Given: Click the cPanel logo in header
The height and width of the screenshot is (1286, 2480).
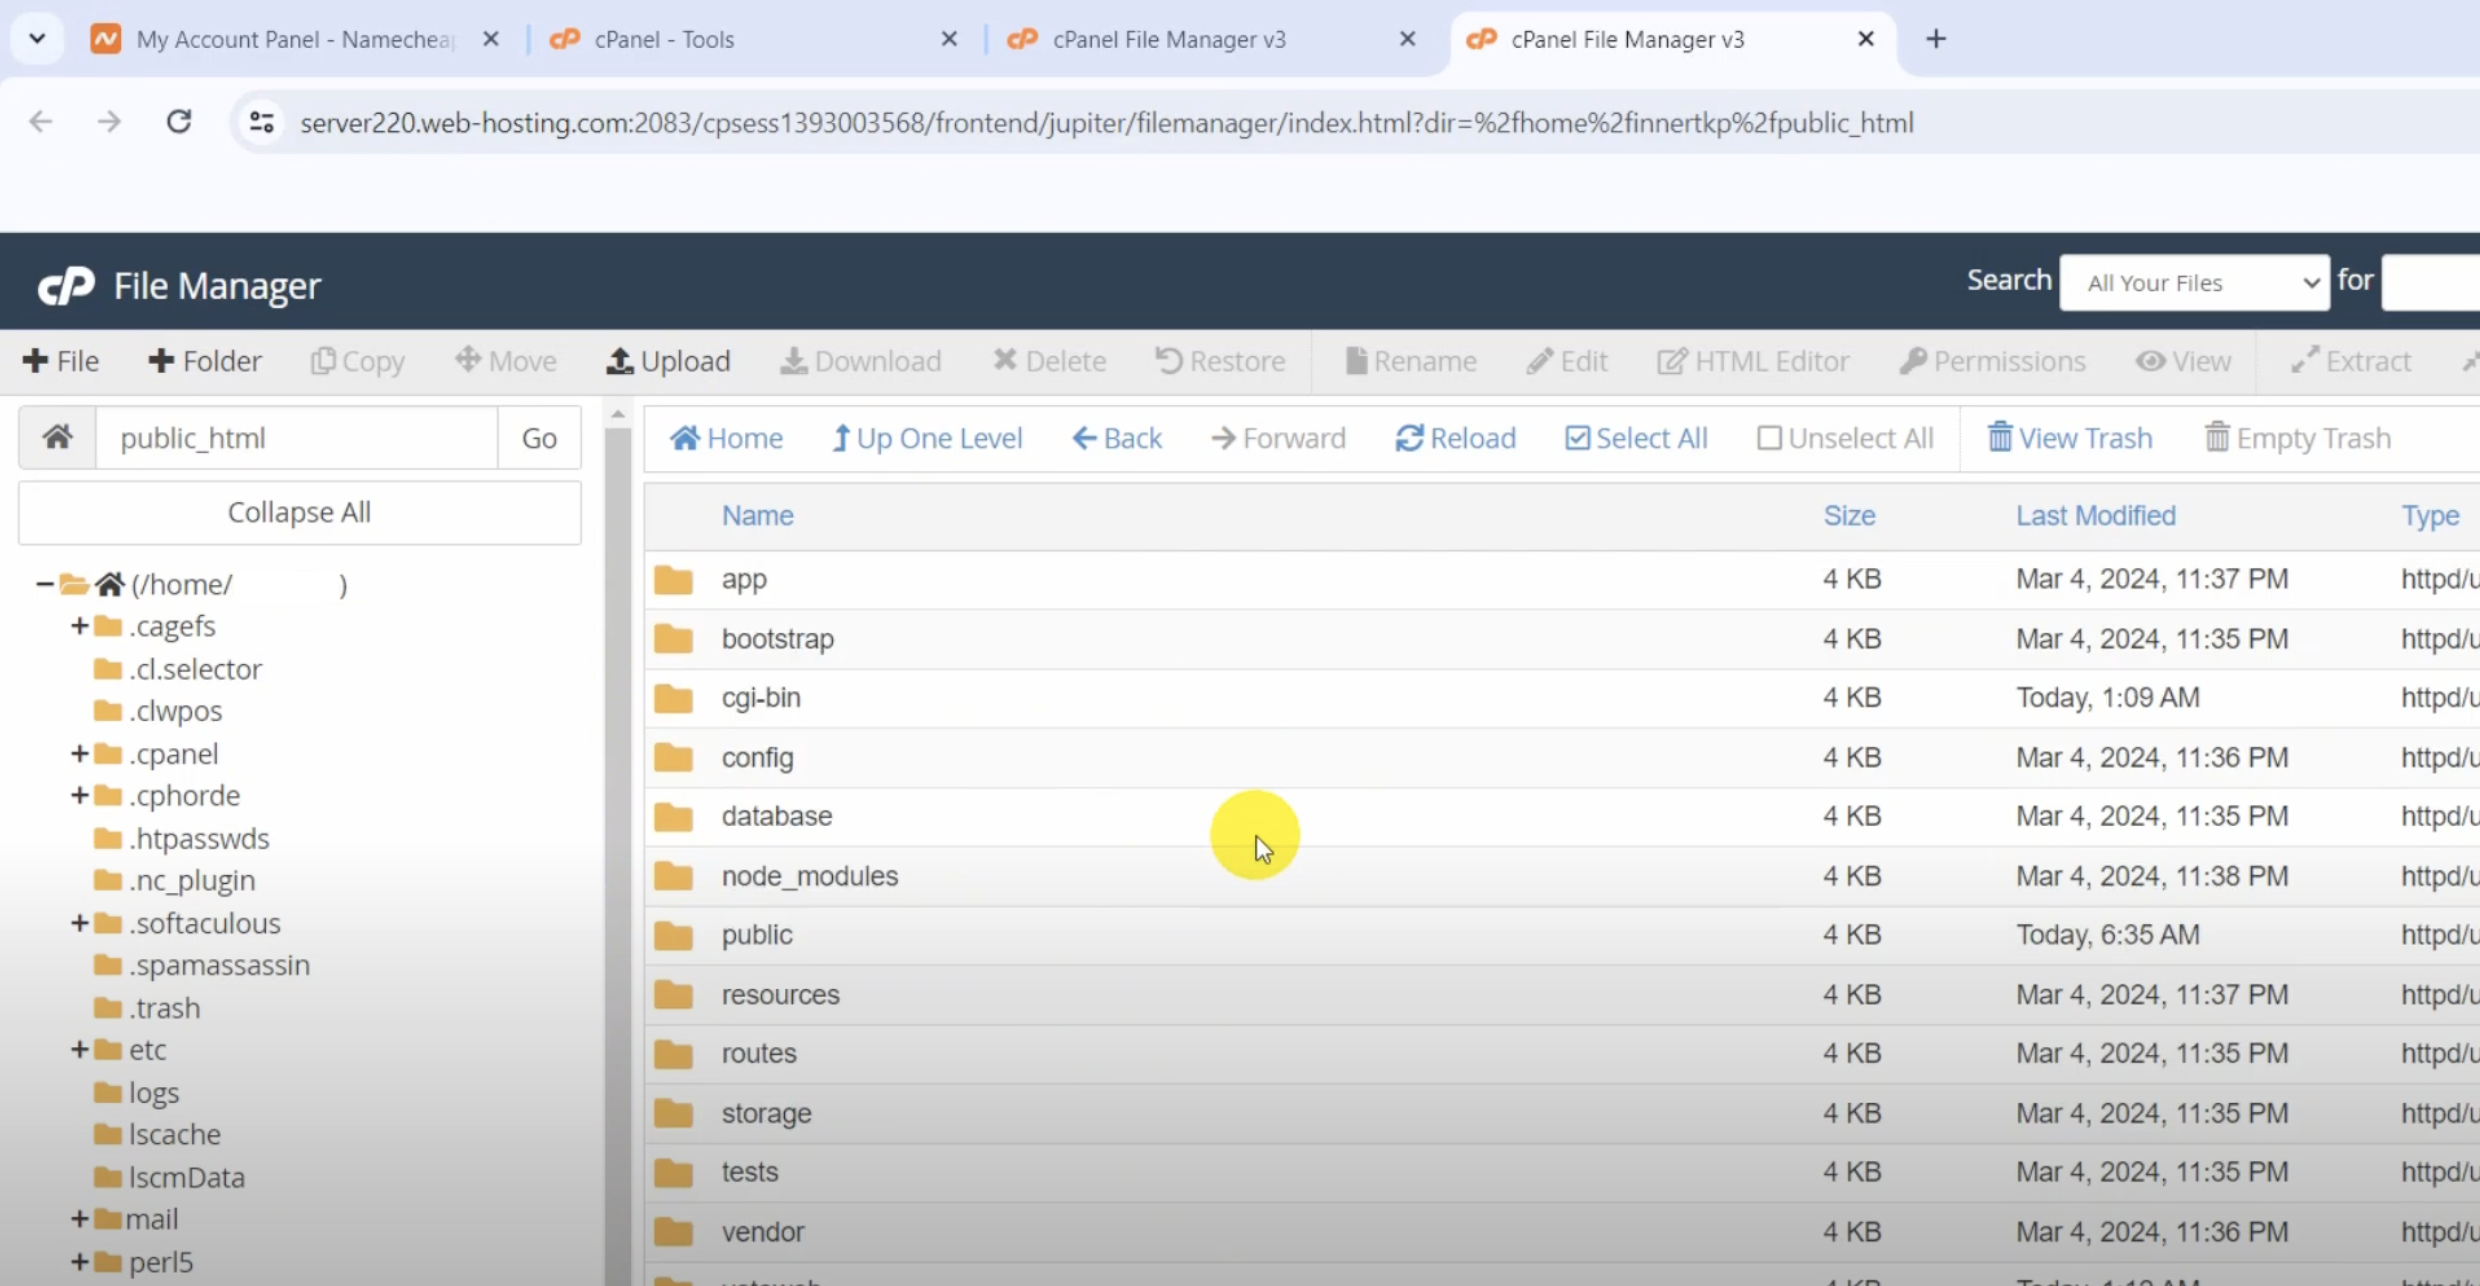Looking at the screenshot, I should 66,286.
